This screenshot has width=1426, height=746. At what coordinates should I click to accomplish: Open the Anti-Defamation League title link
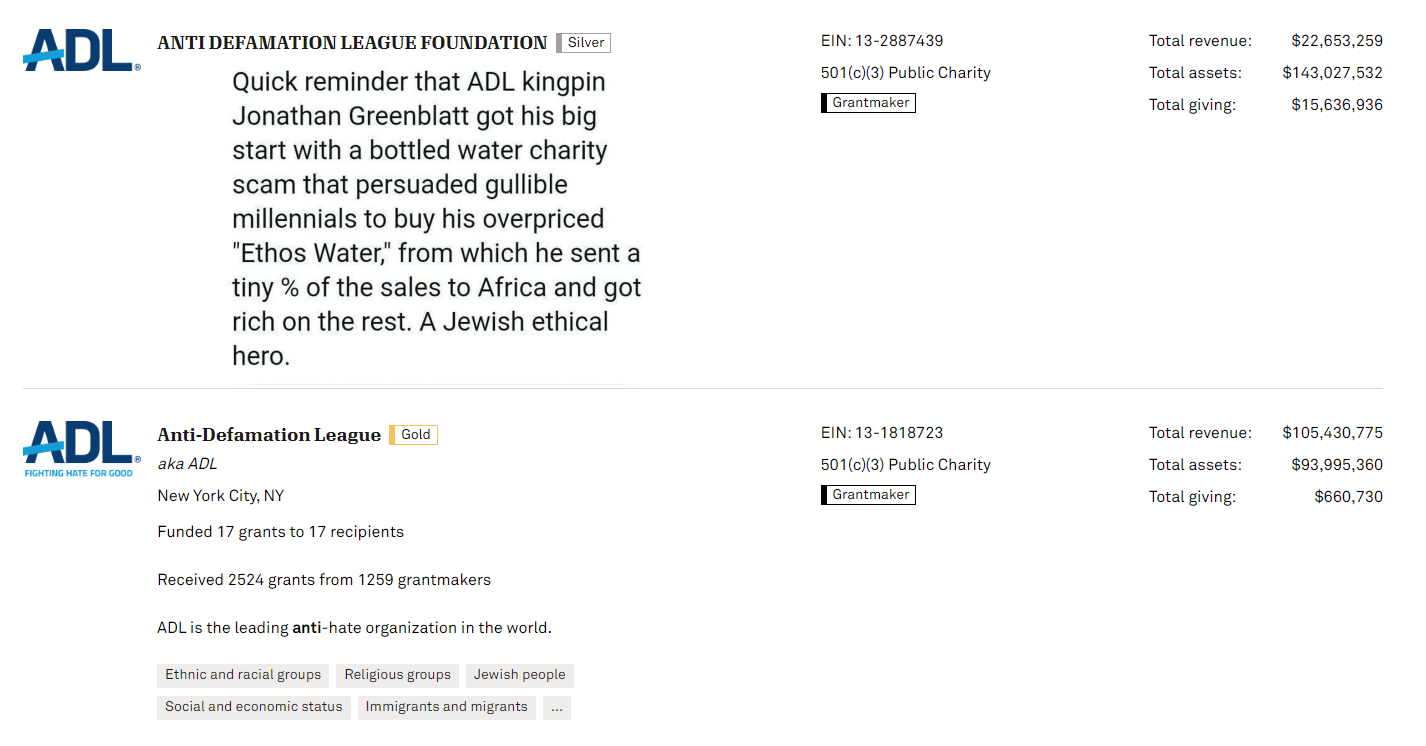269,435
